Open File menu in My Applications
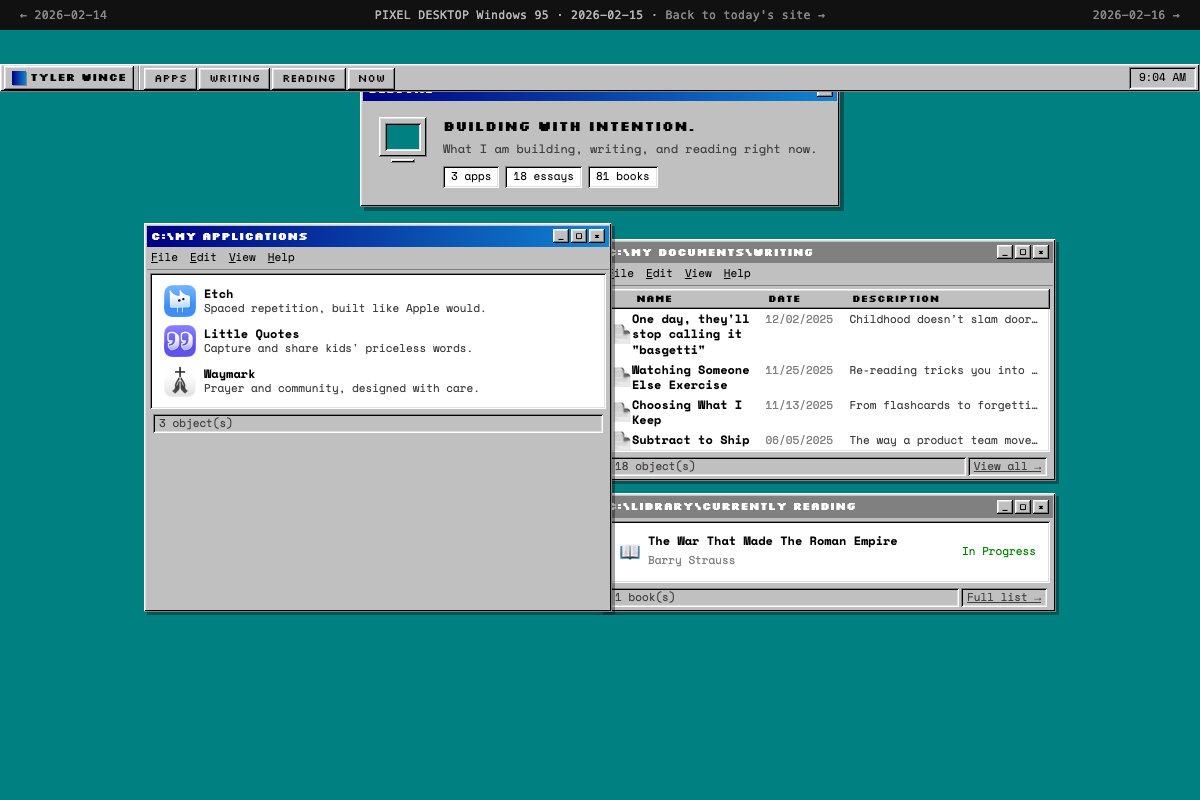Screen dimensions: 1200x800 164,257
